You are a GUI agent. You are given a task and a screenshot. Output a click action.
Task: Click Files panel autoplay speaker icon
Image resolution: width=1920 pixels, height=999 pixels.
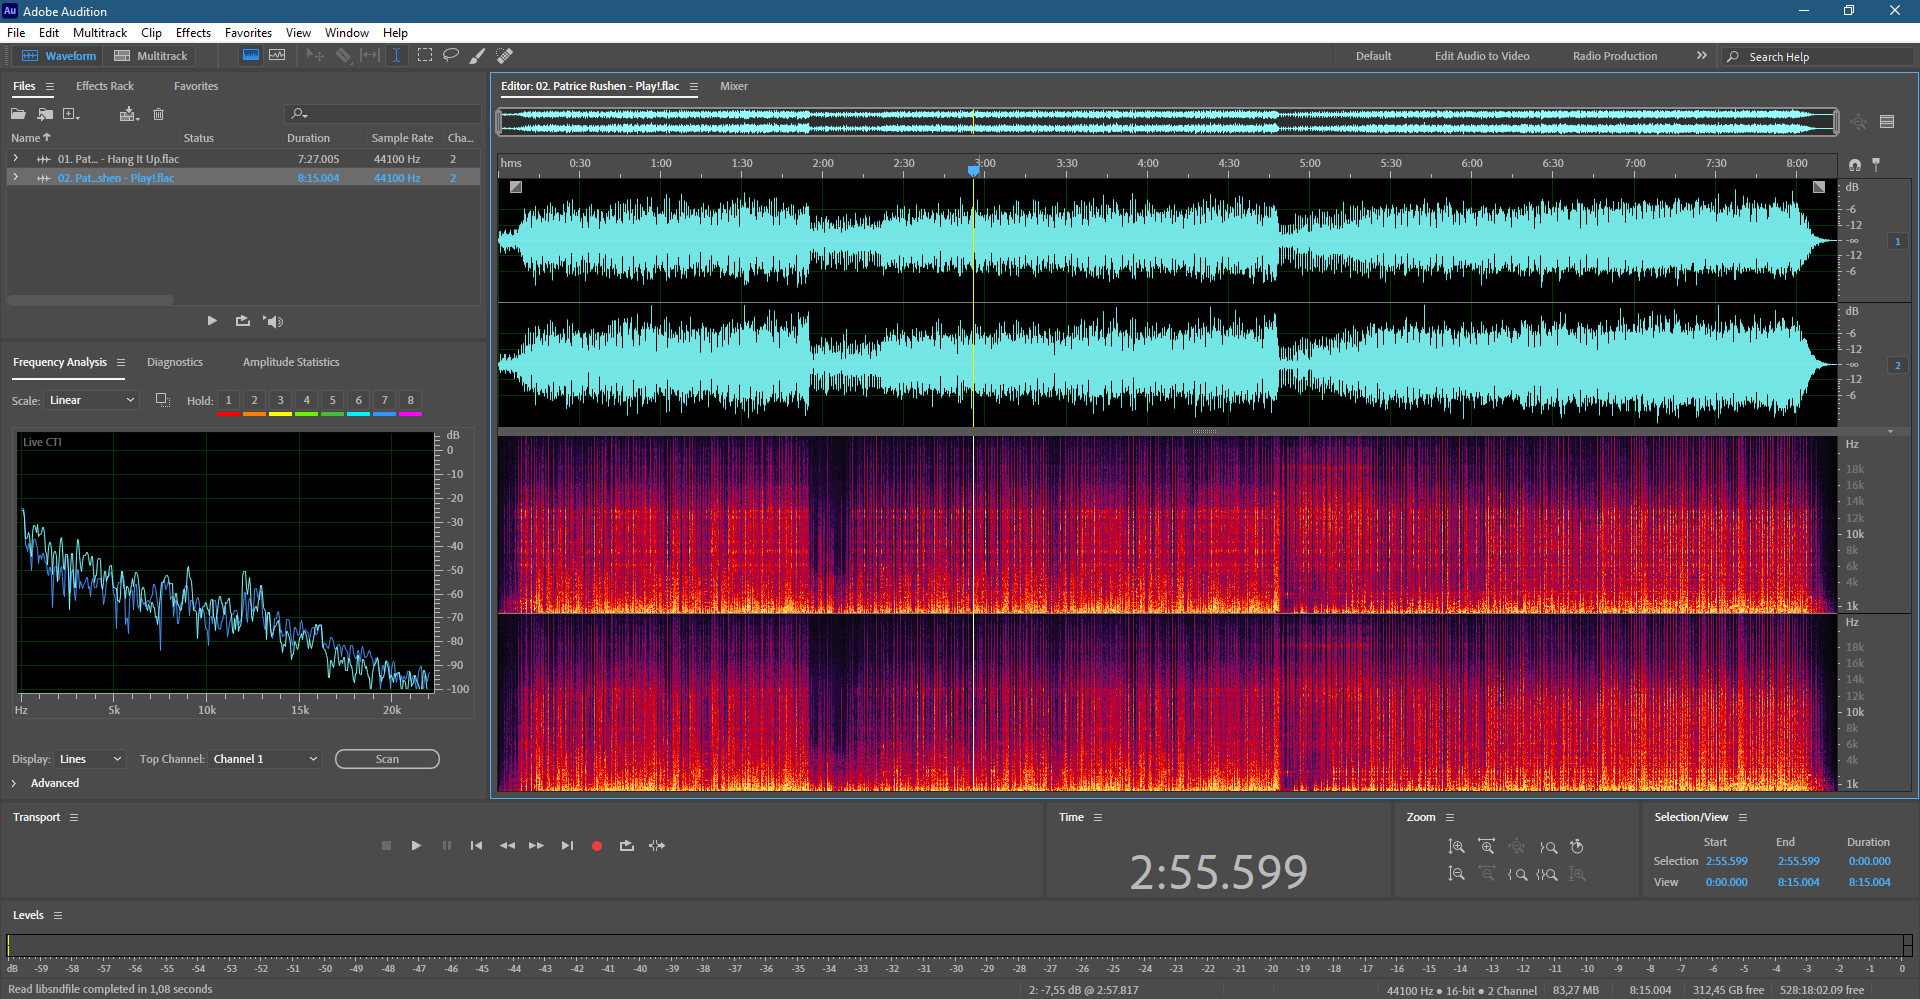click(x=273, y=321)
